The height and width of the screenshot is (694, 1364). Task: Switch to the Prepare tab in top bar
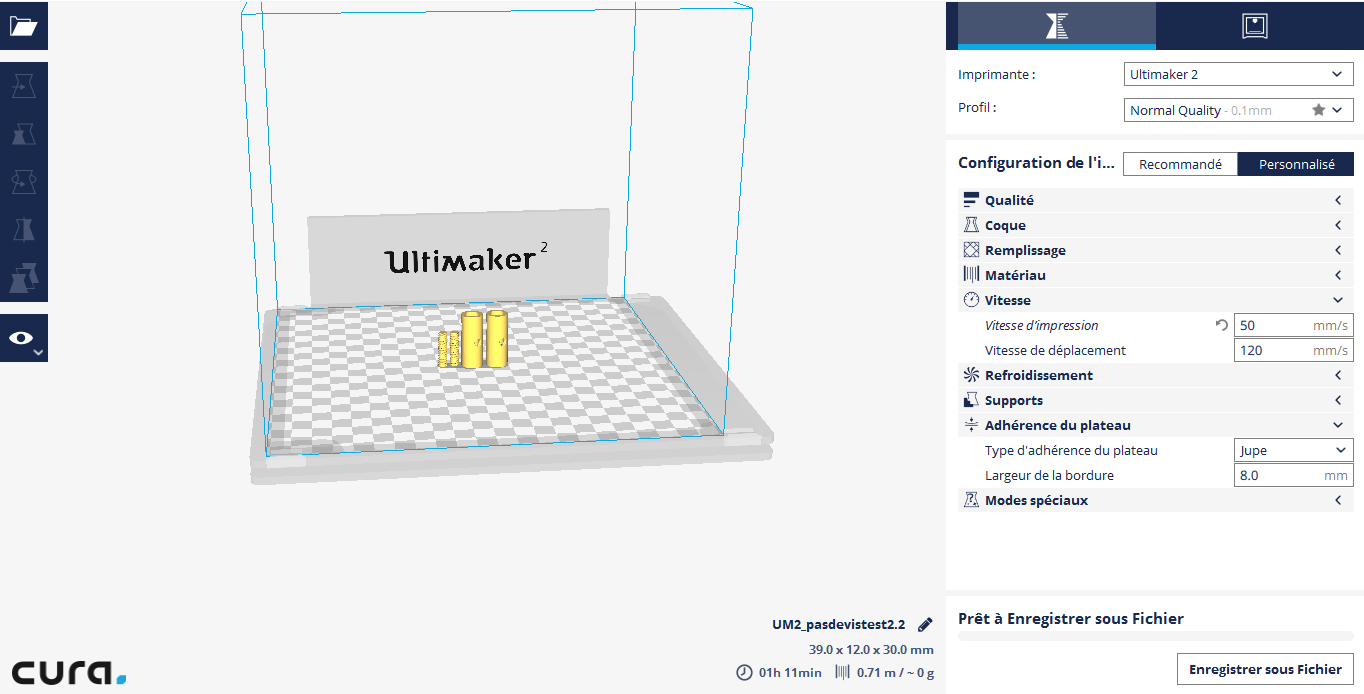point(1056,26)
